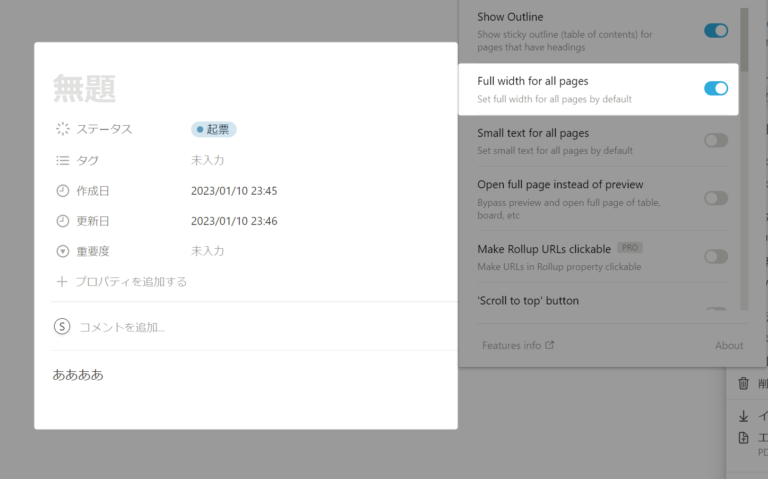Open the Features info external link
Viewport: 768px width, 479px height.
[x=517, y=346]
